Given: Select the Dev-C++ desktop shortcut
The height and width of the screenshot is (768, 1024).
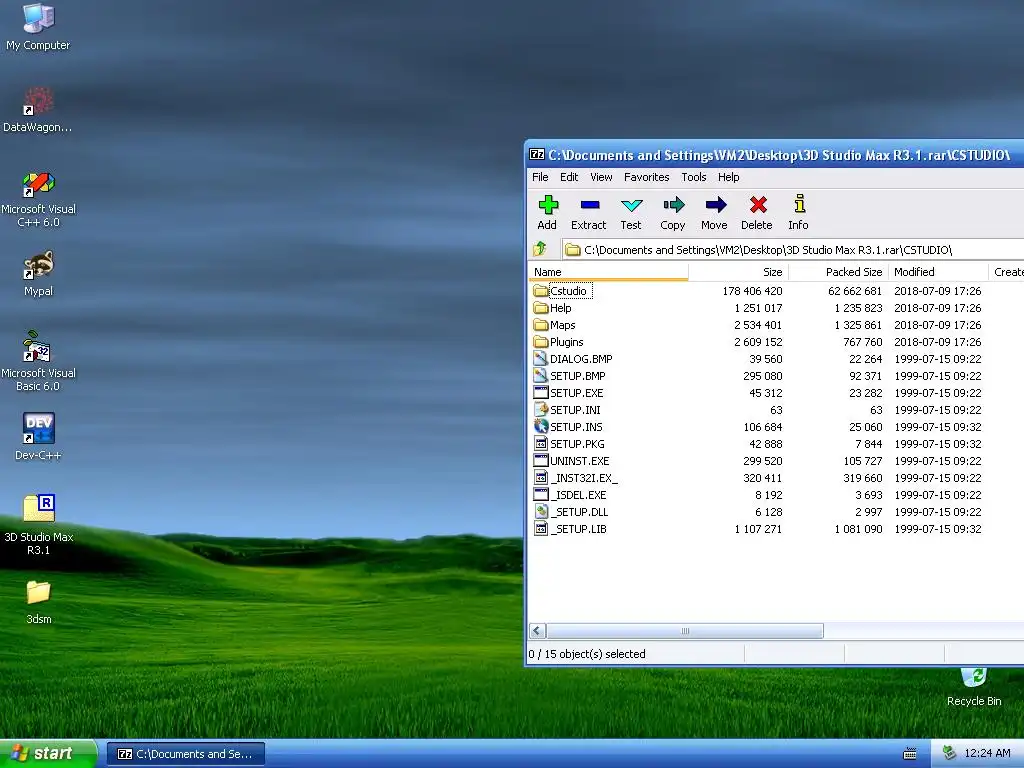Looking at the screenshot, I should (38, 437).
